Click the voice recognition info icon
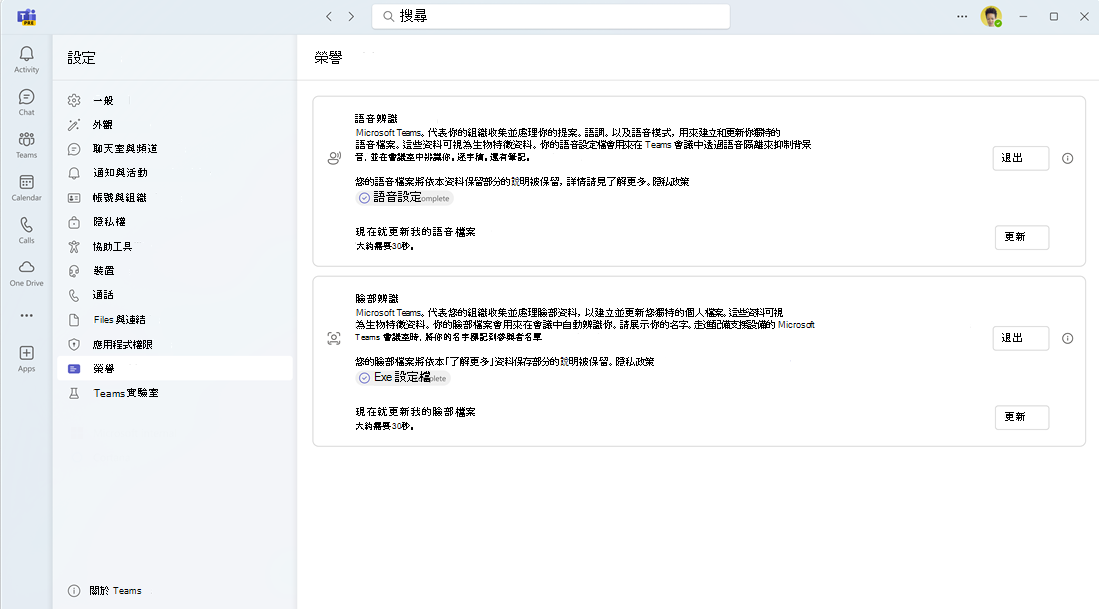Viewport: 1099px width, 609px height. pos(1067,158)
